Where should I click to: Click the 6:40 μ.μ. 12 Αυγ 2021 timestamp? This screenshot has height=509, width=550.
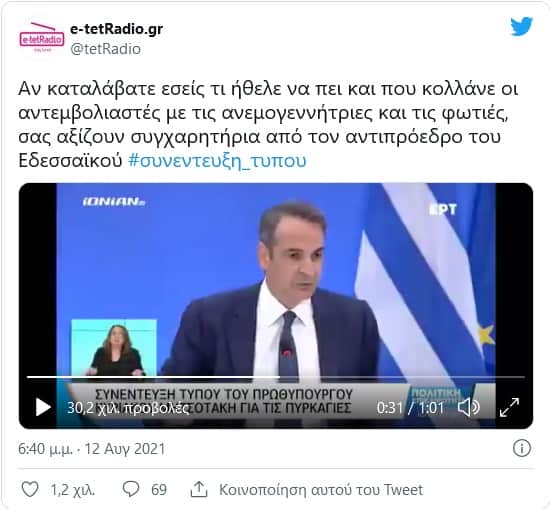(92, 449)
